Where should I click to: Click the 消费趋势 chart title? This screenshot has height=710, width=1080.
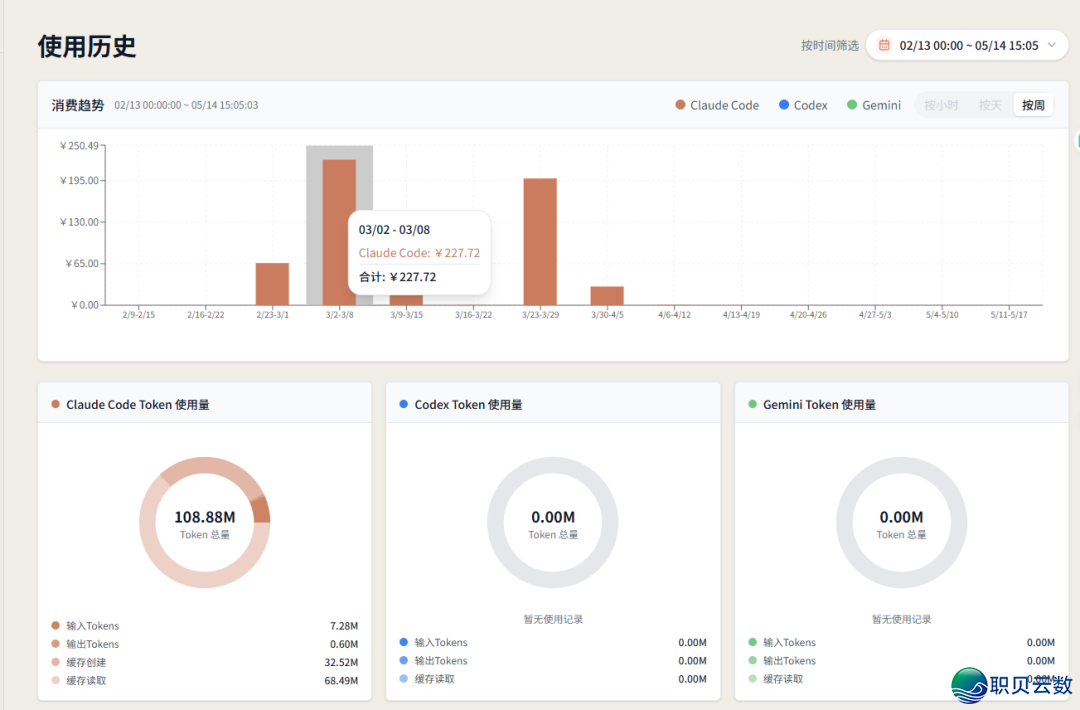click(x=78, y=105)
